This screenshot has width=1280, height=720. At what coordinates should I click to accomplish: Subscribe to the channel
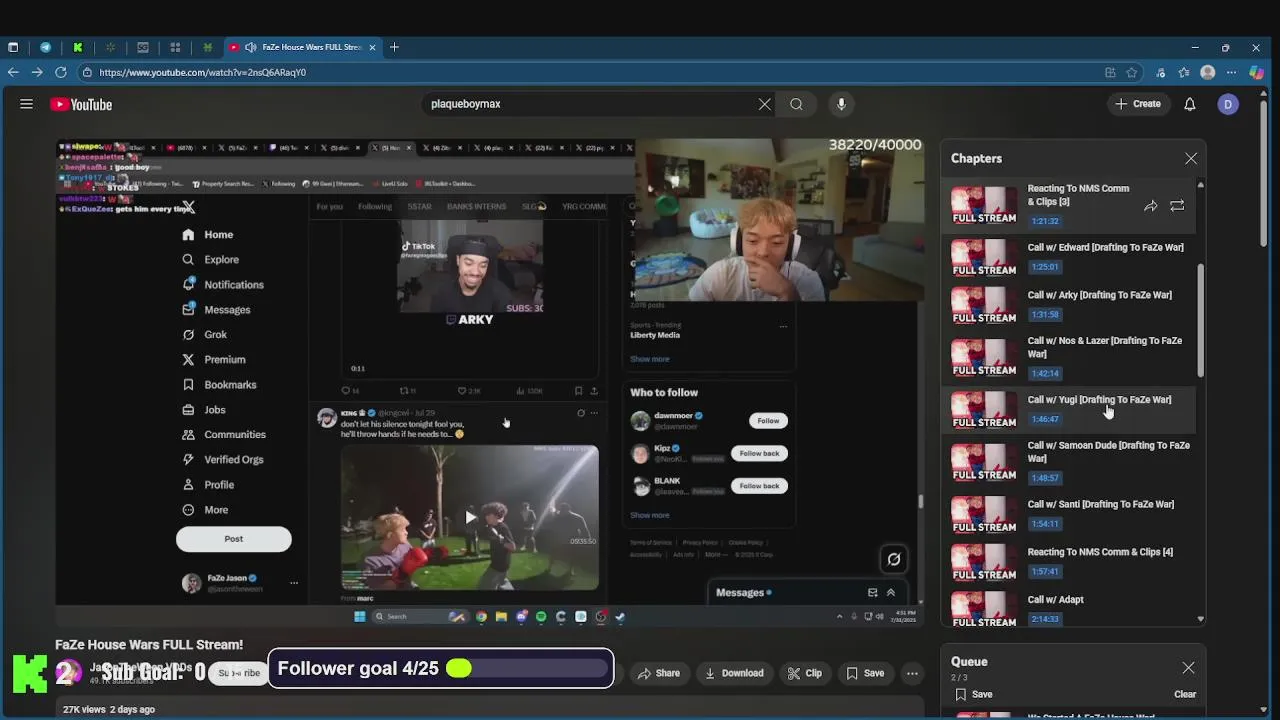coord(239,673)
